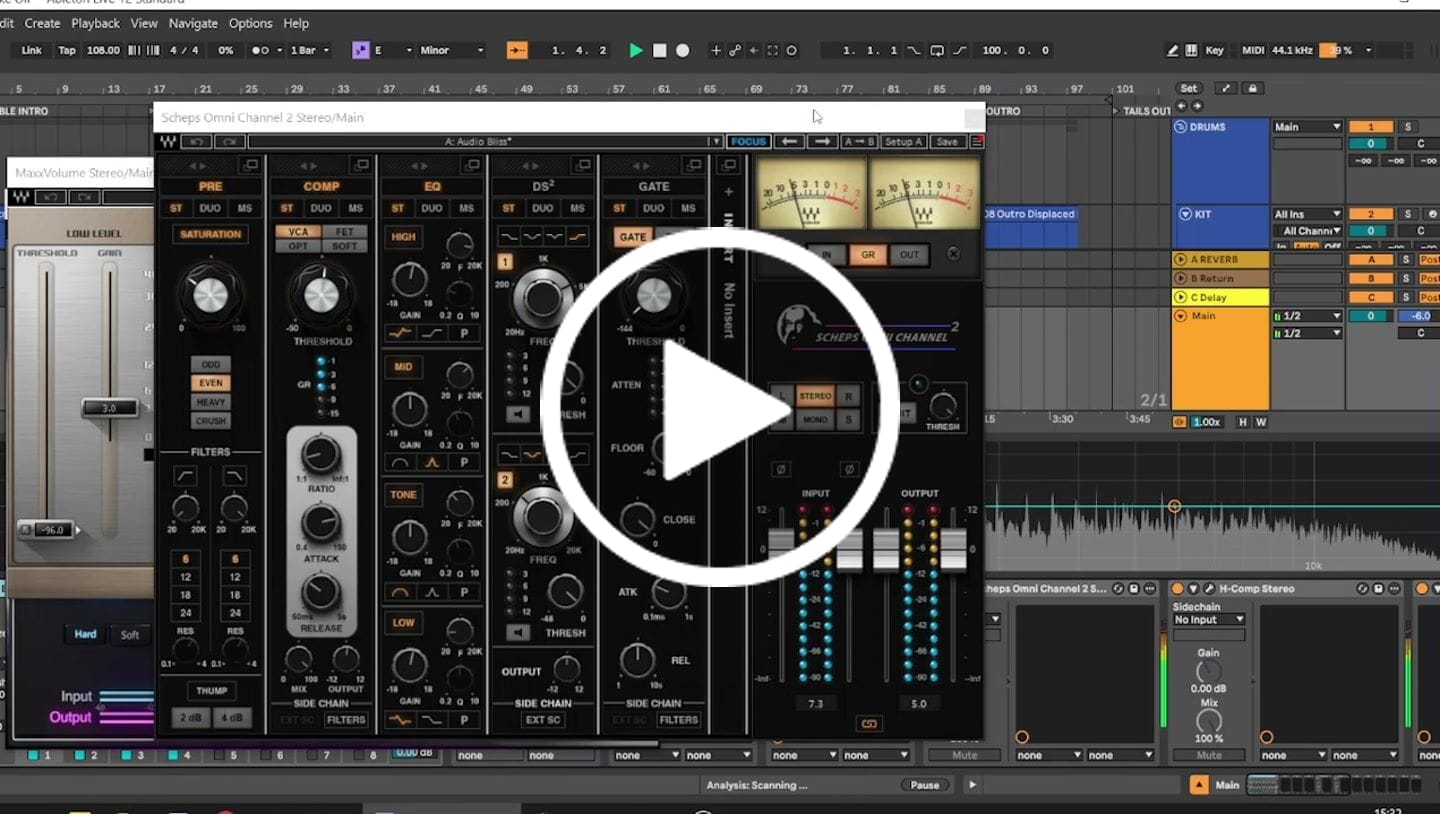Click the transport Stop button
1440x814 pixels.
(659, 50)
